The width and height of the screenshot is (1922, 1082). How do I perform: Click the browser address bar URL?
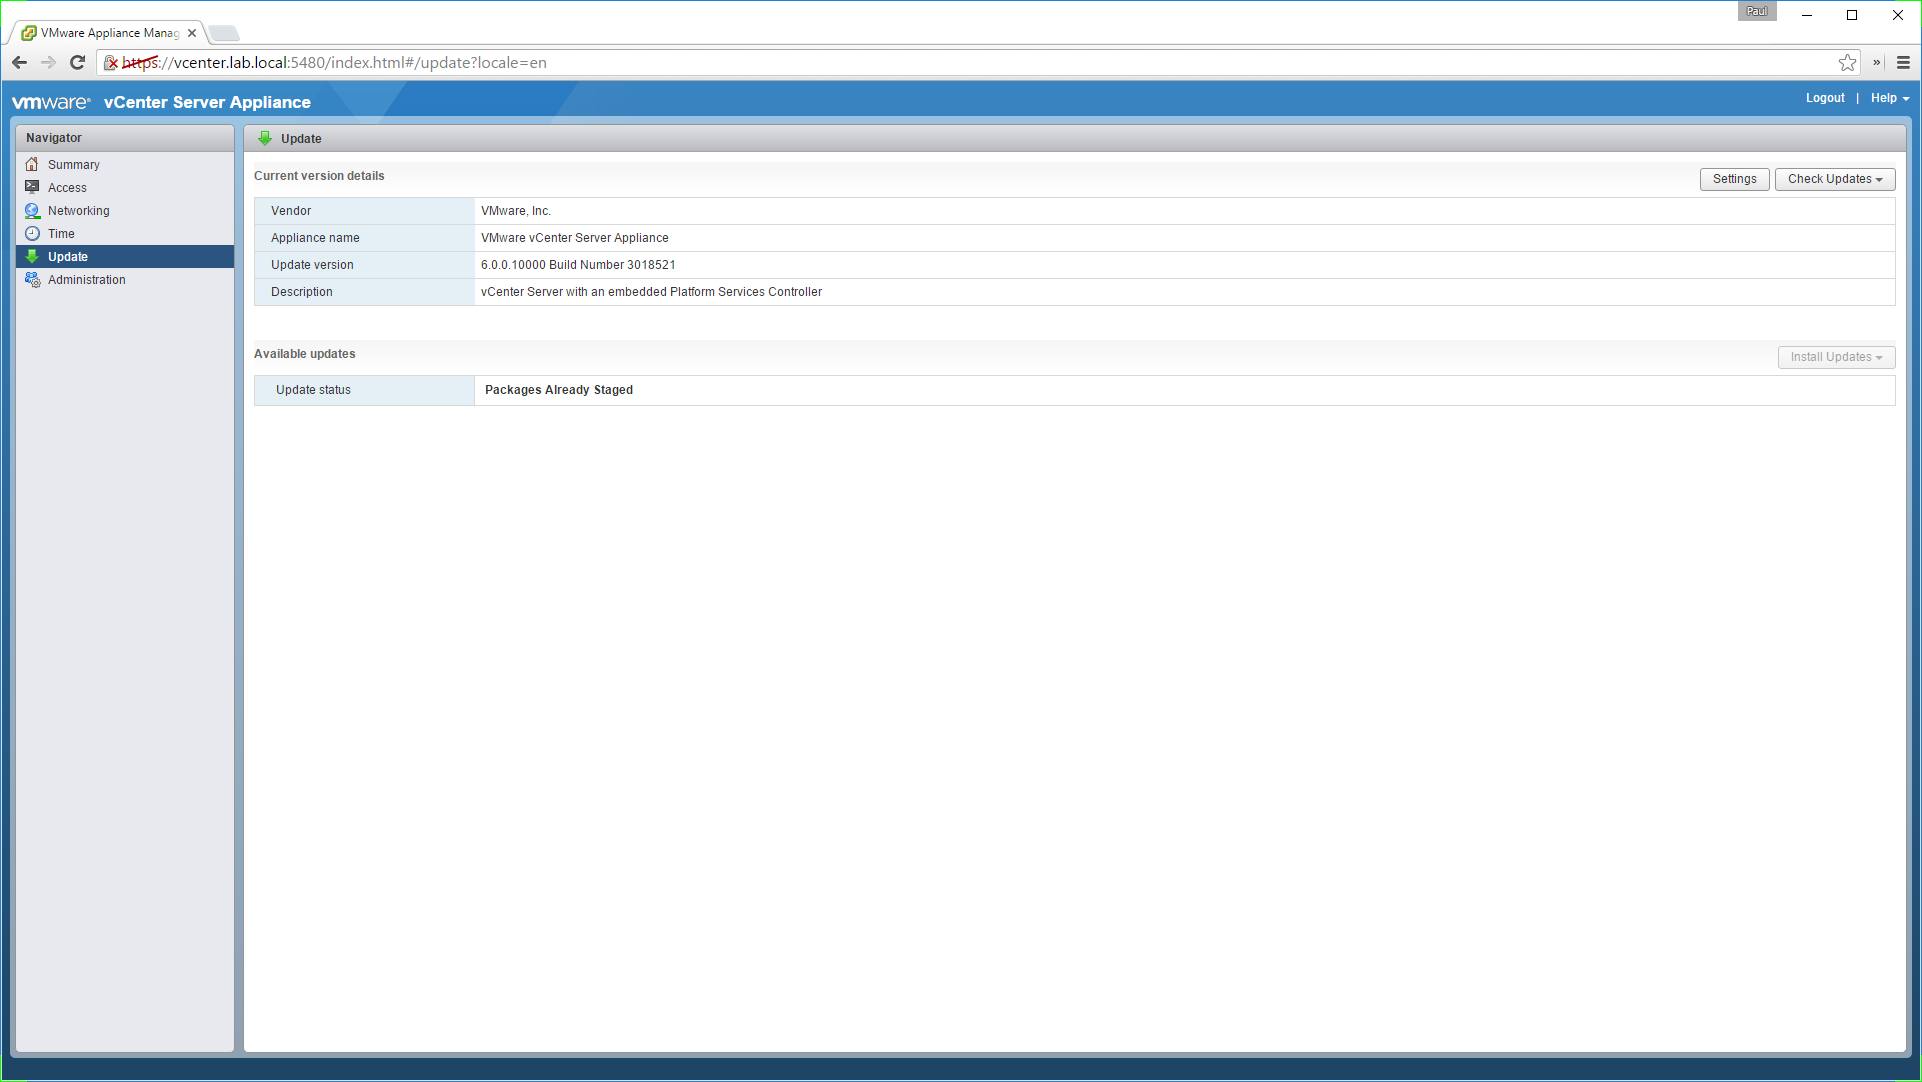point(335,62)
